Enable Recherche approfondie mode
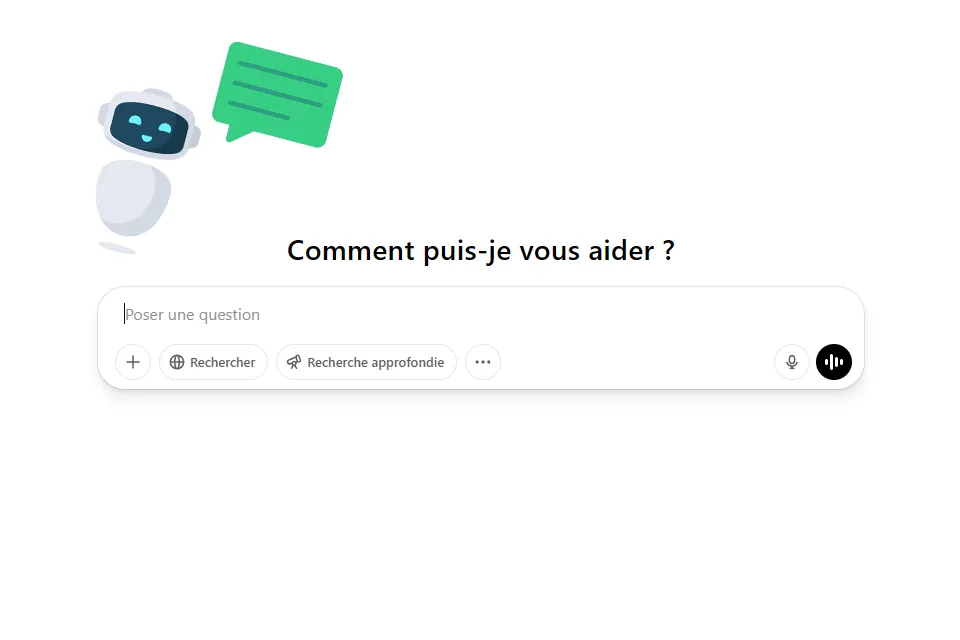 366,362
